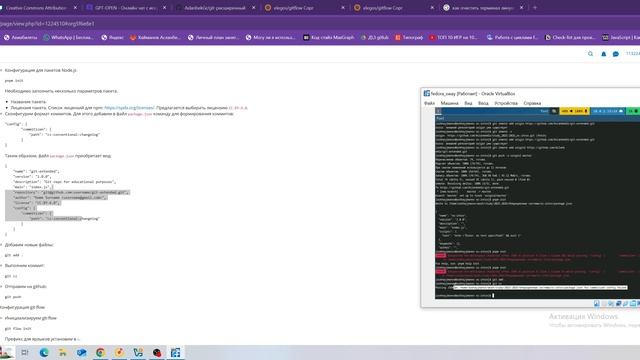The height and width of the screenshot is (360, 640).
Task: Launch Microsoft Edge from taskbar
Action: click(44, 353)
